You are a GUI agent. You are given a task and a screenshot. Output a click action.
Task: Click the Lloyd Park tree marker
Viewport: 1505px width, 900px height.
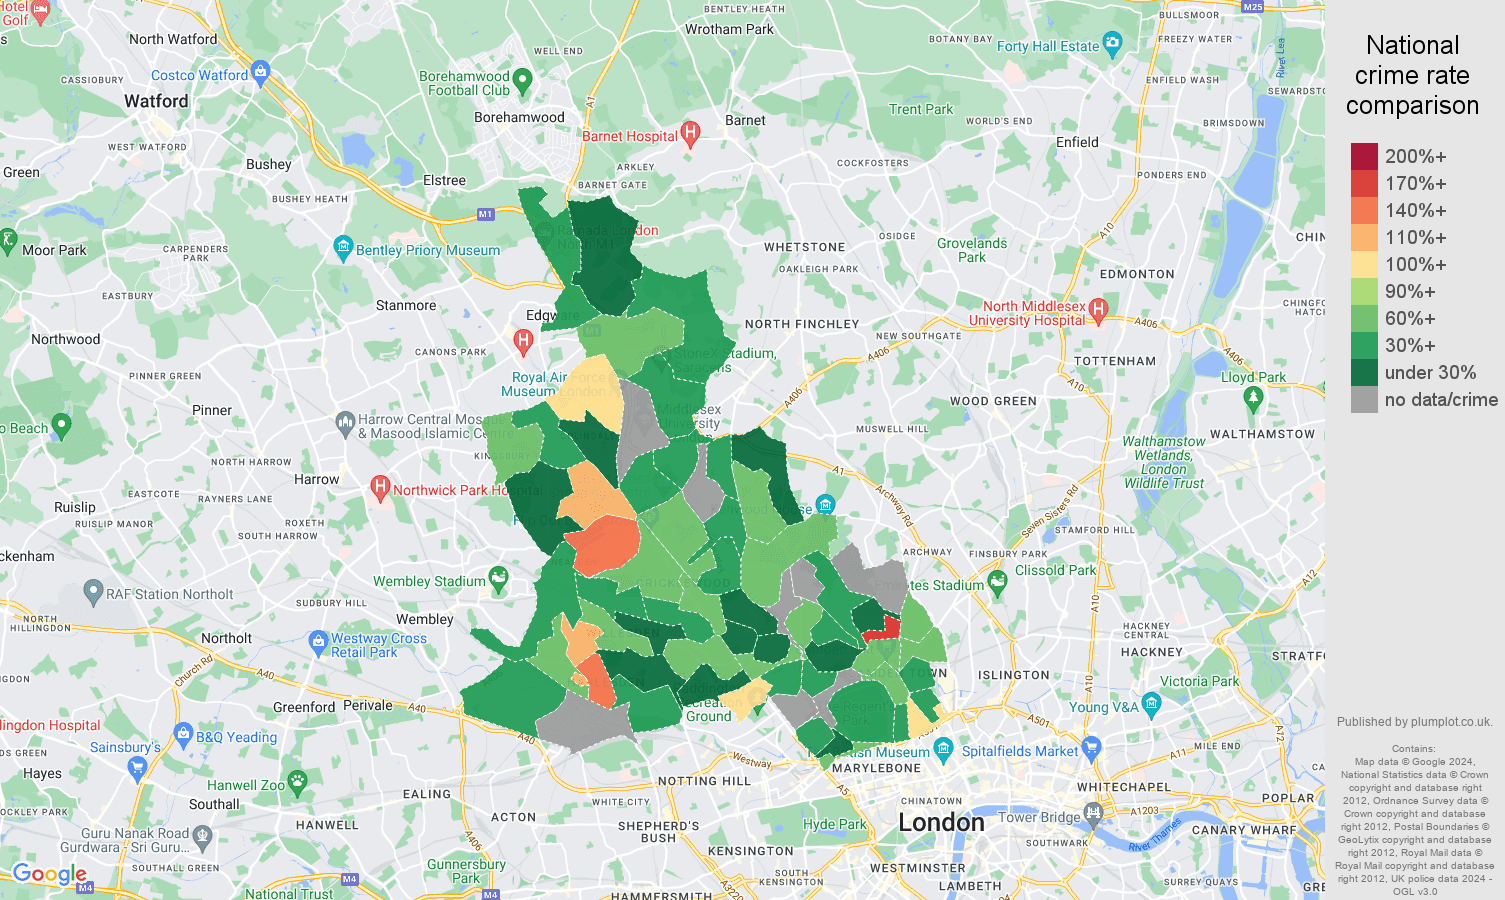(1254, 398)
